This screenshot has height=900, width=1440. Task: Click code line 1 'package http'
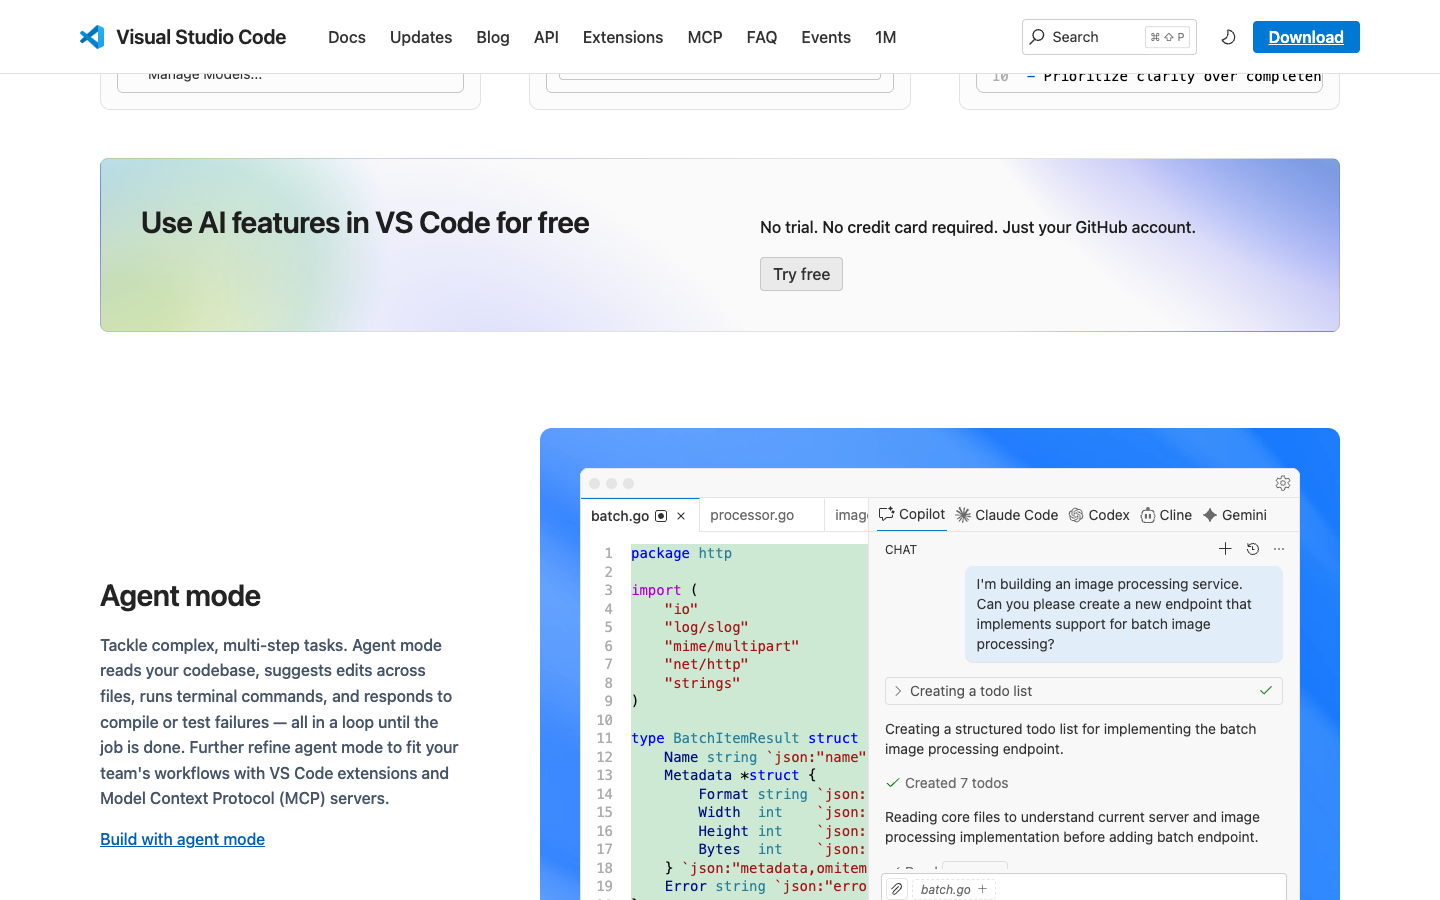(681, 553)
